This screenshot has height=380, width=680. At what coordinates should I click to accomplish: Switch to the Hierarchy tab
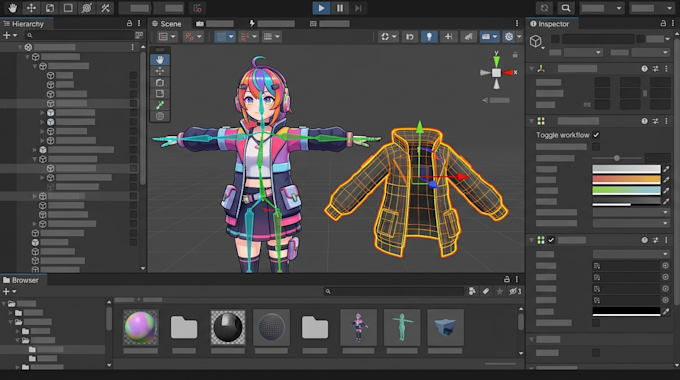[x=24, y=24]
